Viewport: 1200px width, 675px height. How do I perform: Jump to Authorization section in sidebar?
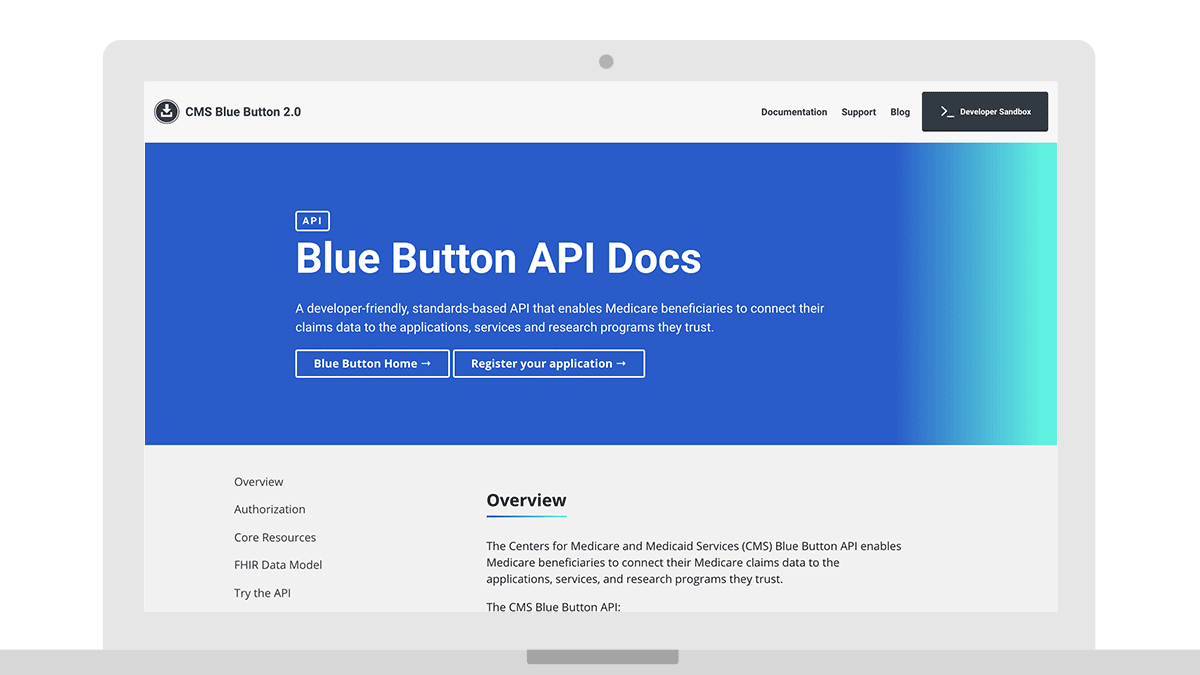[270, 509]
